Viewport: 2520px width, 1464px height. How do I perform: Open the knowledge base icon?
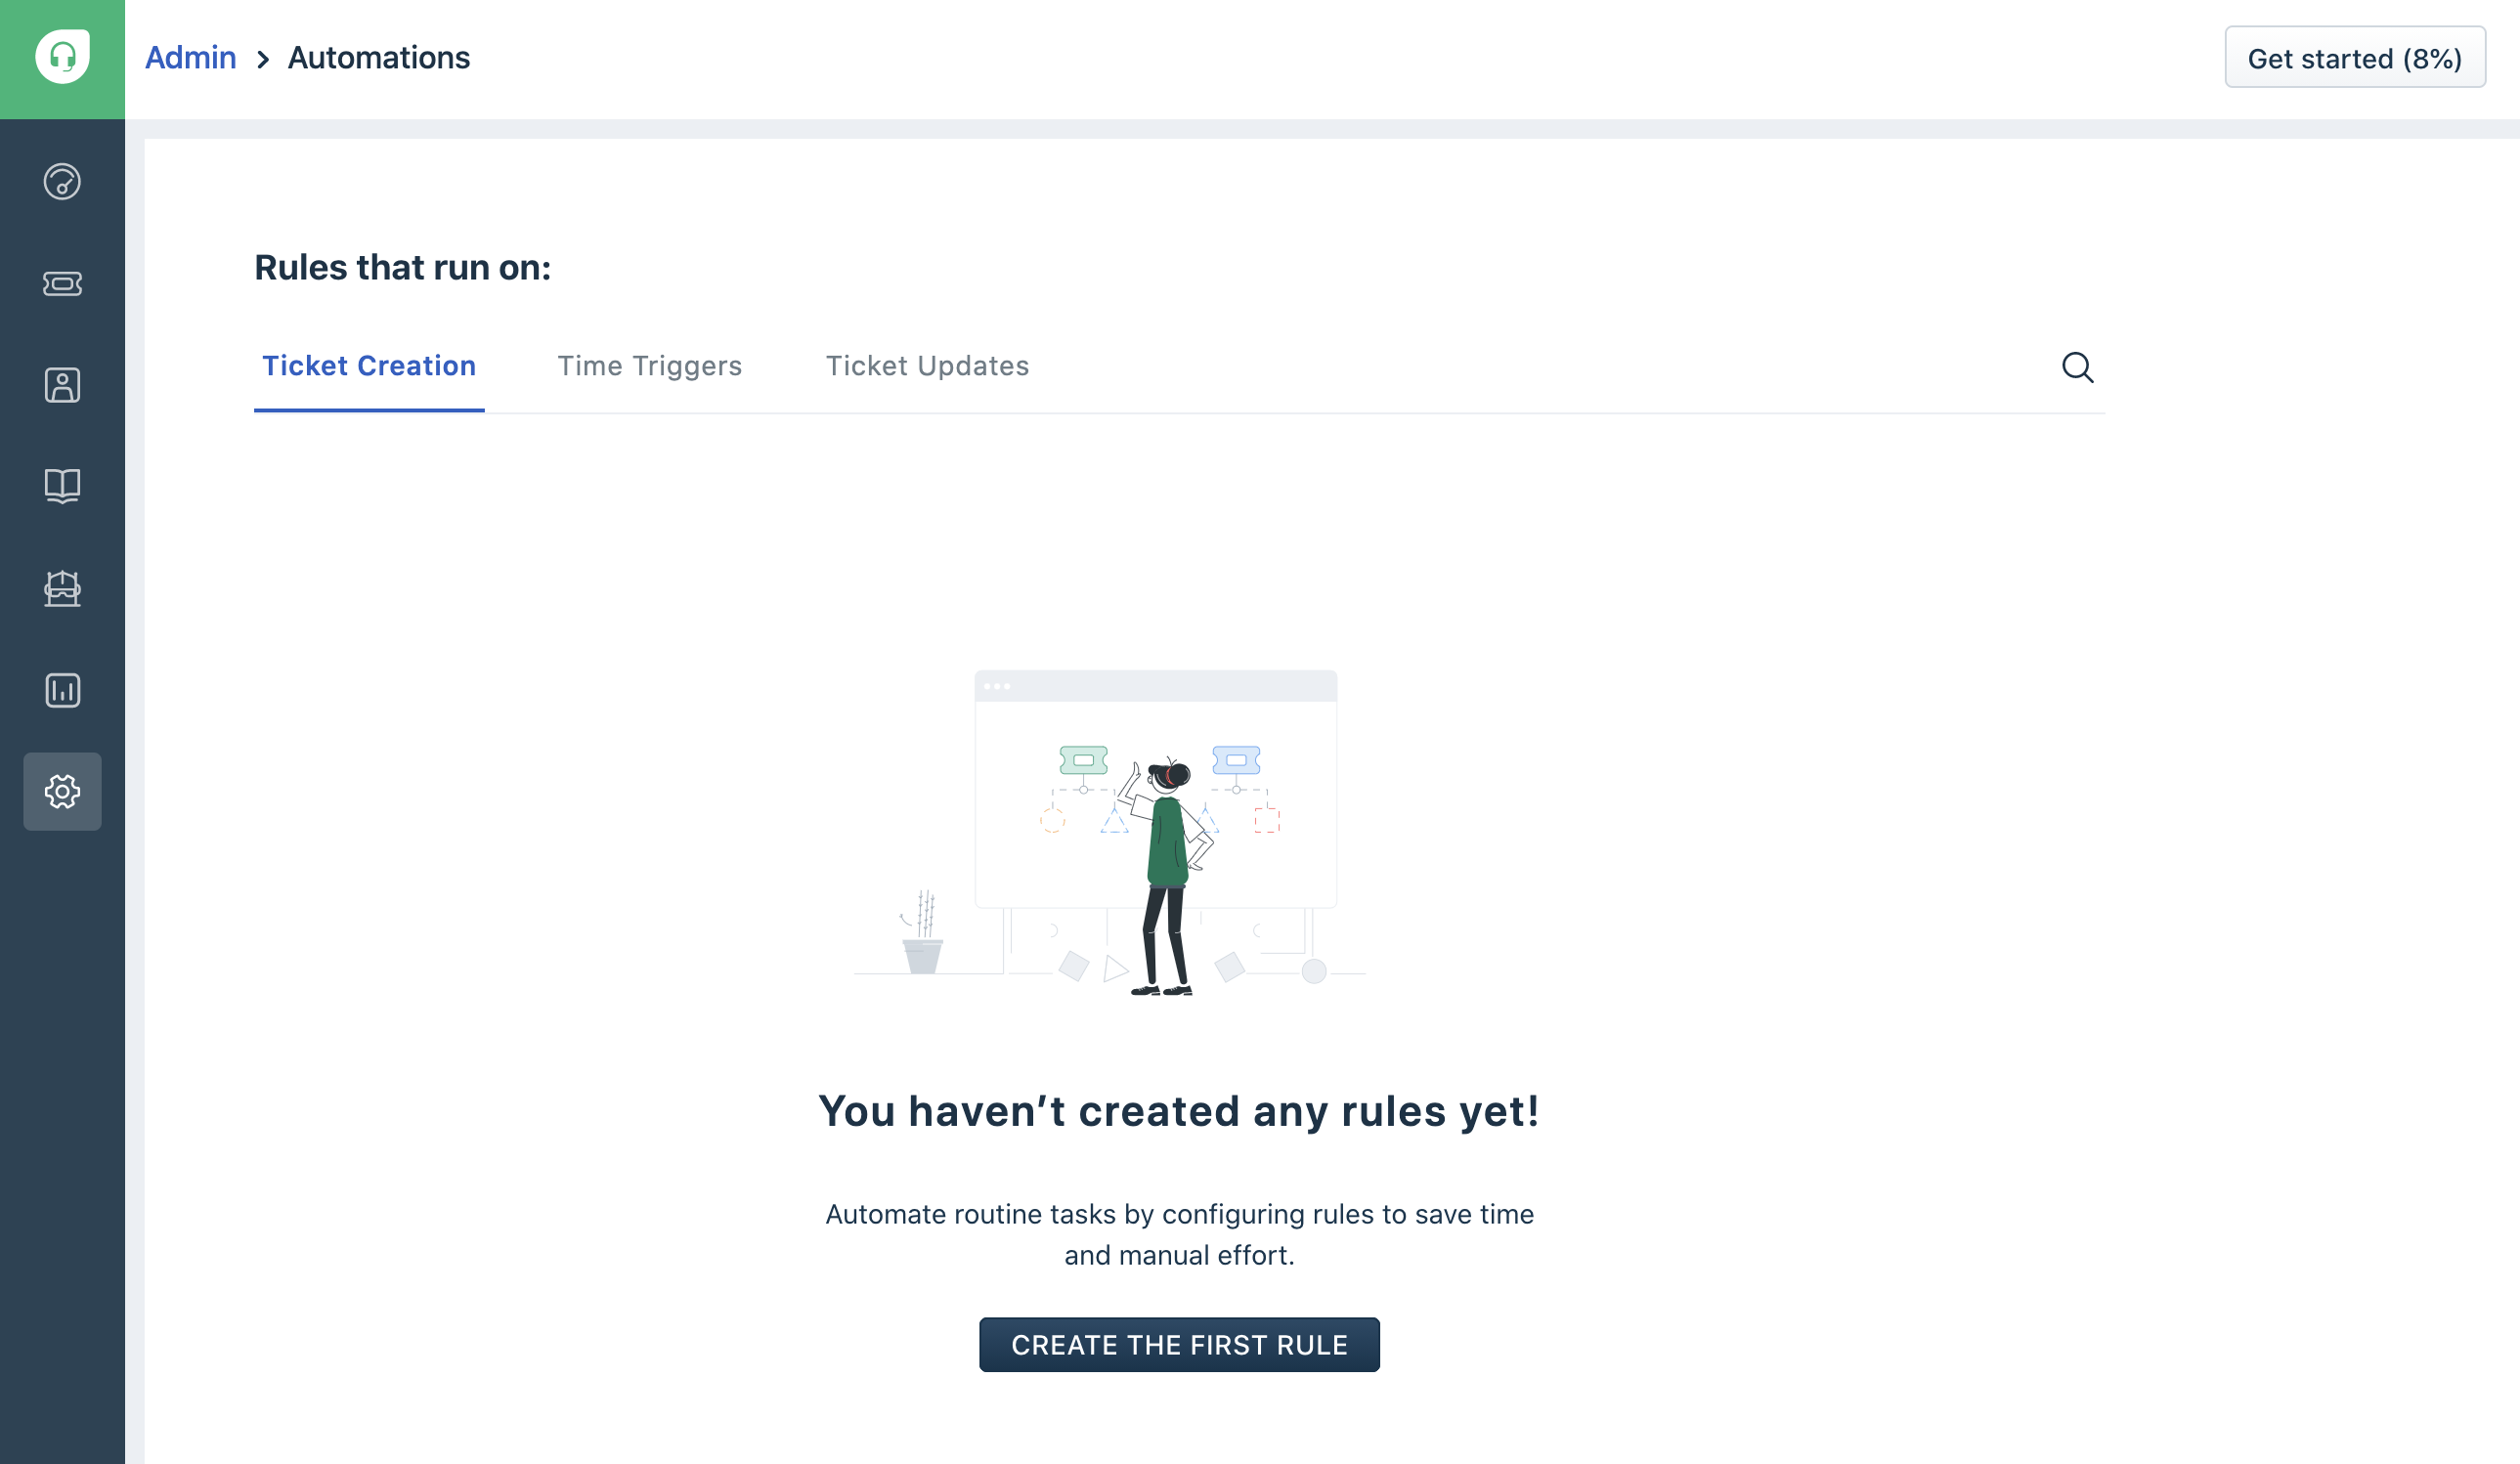[63, 485]
